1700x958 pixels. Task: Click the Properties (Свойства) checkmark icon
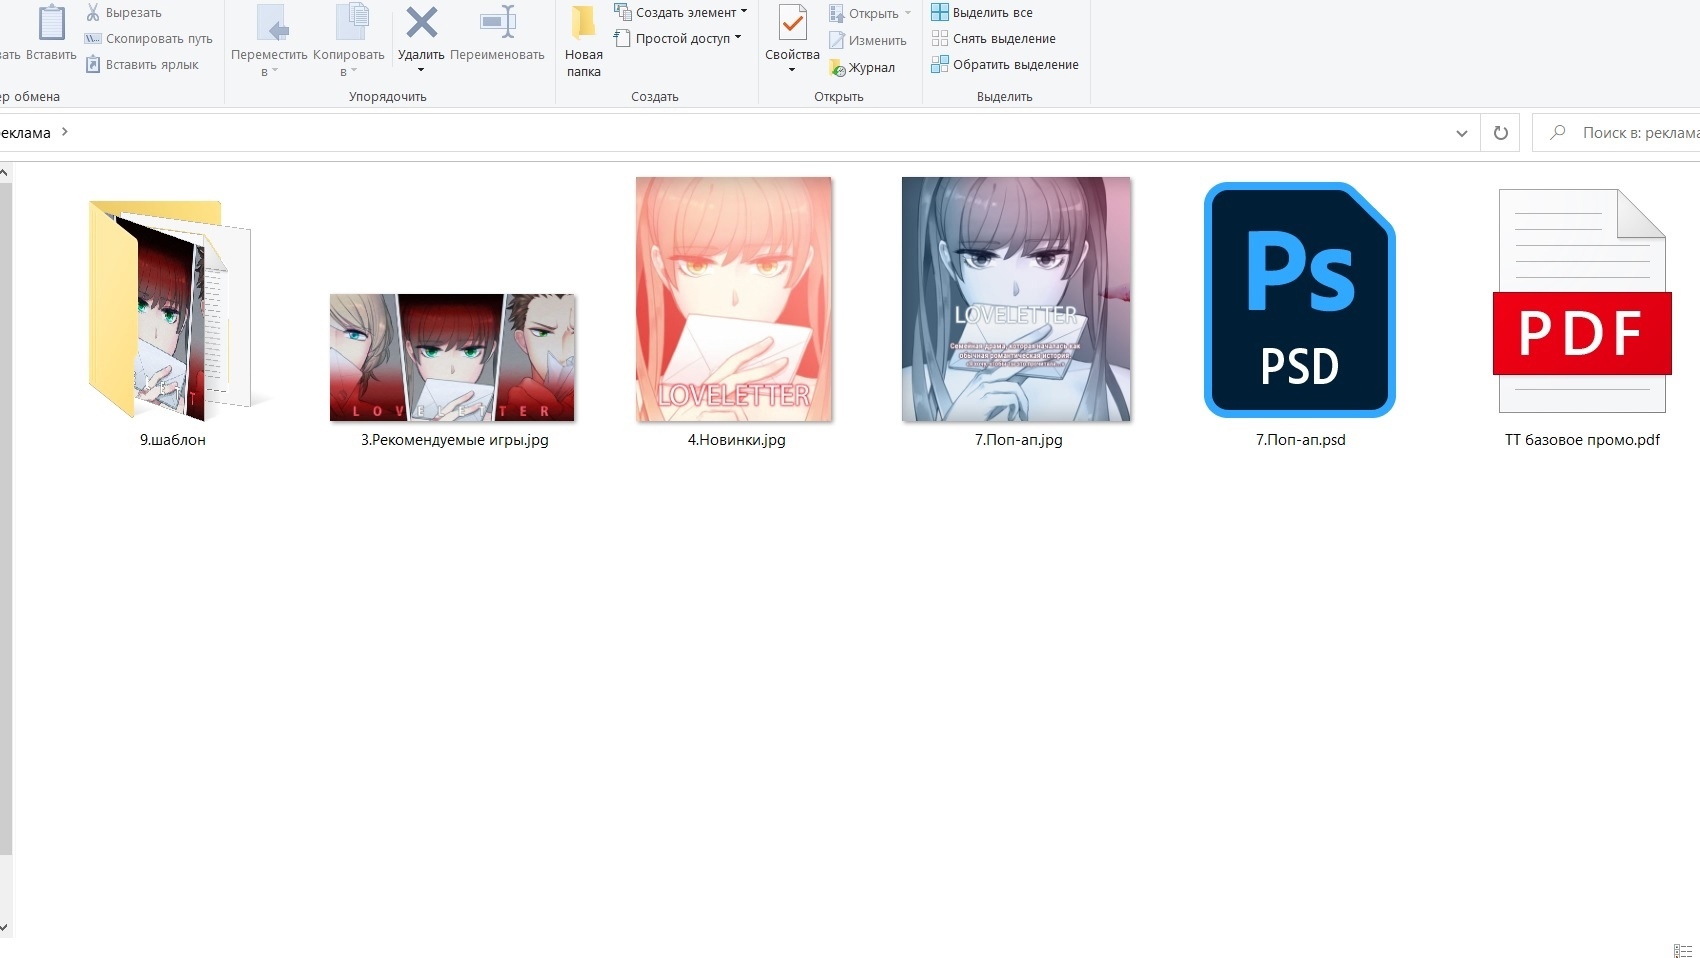[792, 23]
